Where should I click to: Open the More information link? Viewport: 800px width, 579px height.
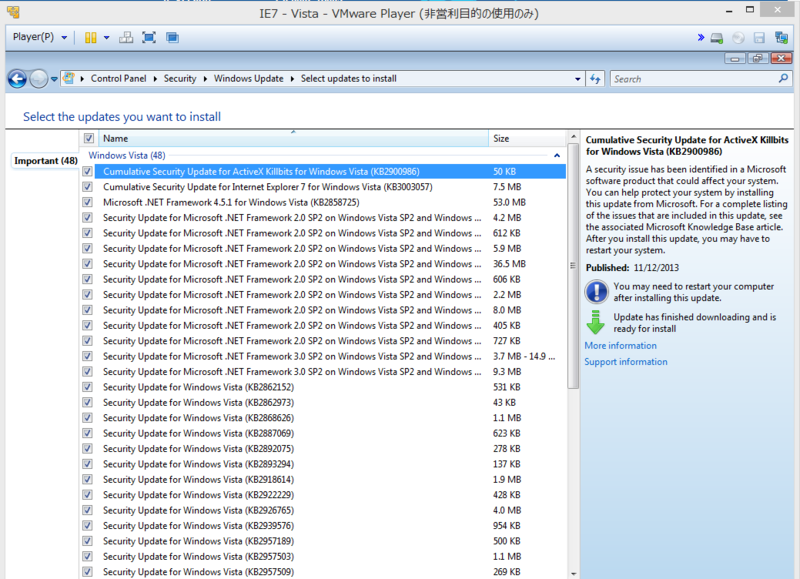click(620, 346)
